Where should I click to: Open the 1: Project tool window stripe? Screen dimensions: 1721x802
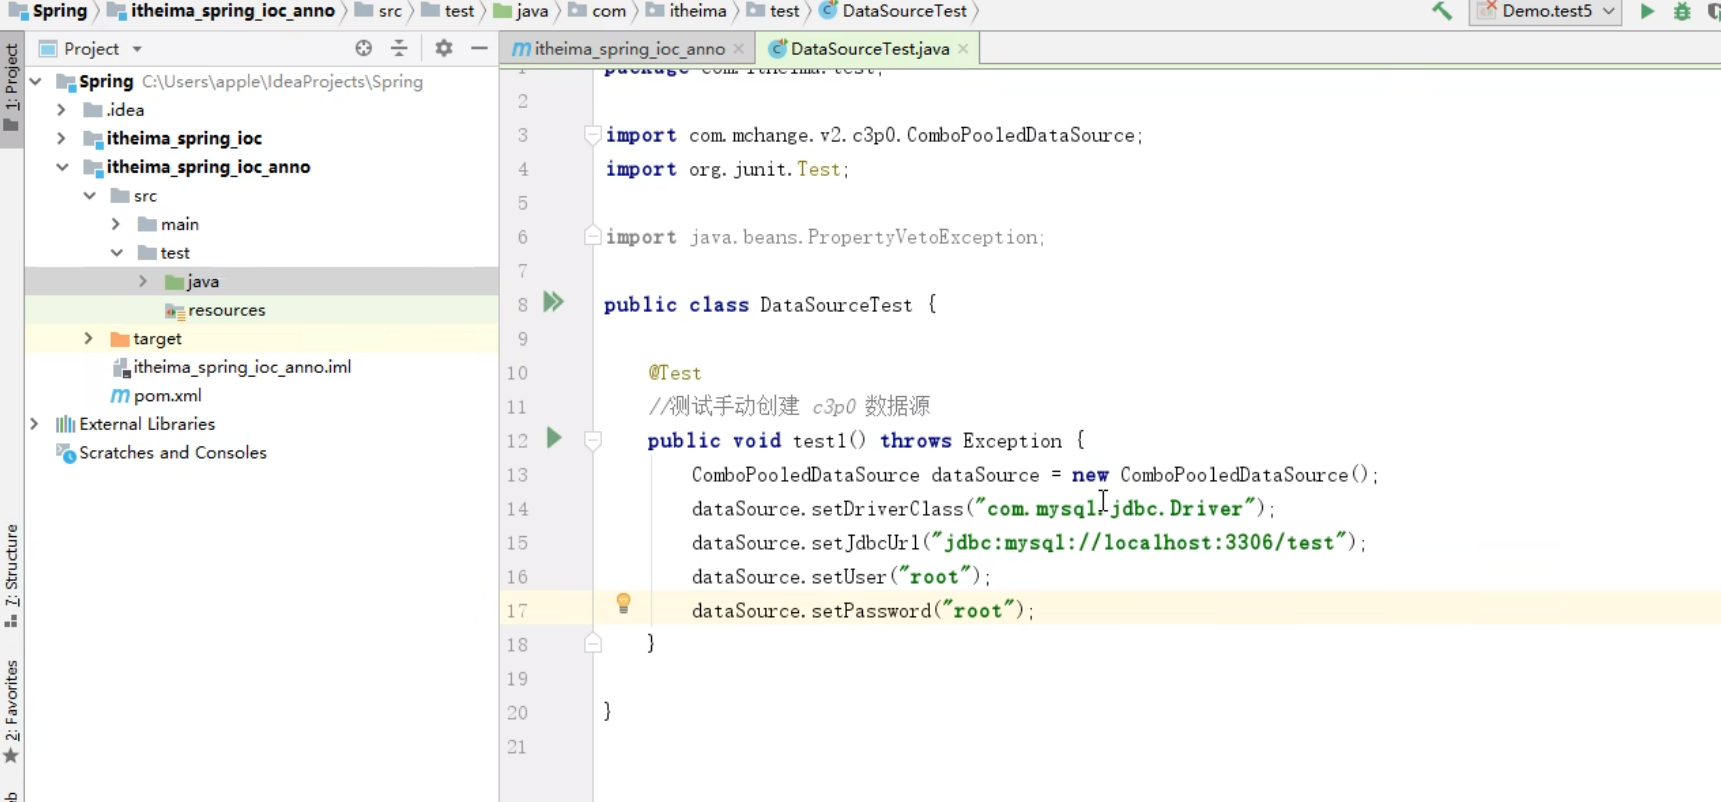click(x=11, y=88)
